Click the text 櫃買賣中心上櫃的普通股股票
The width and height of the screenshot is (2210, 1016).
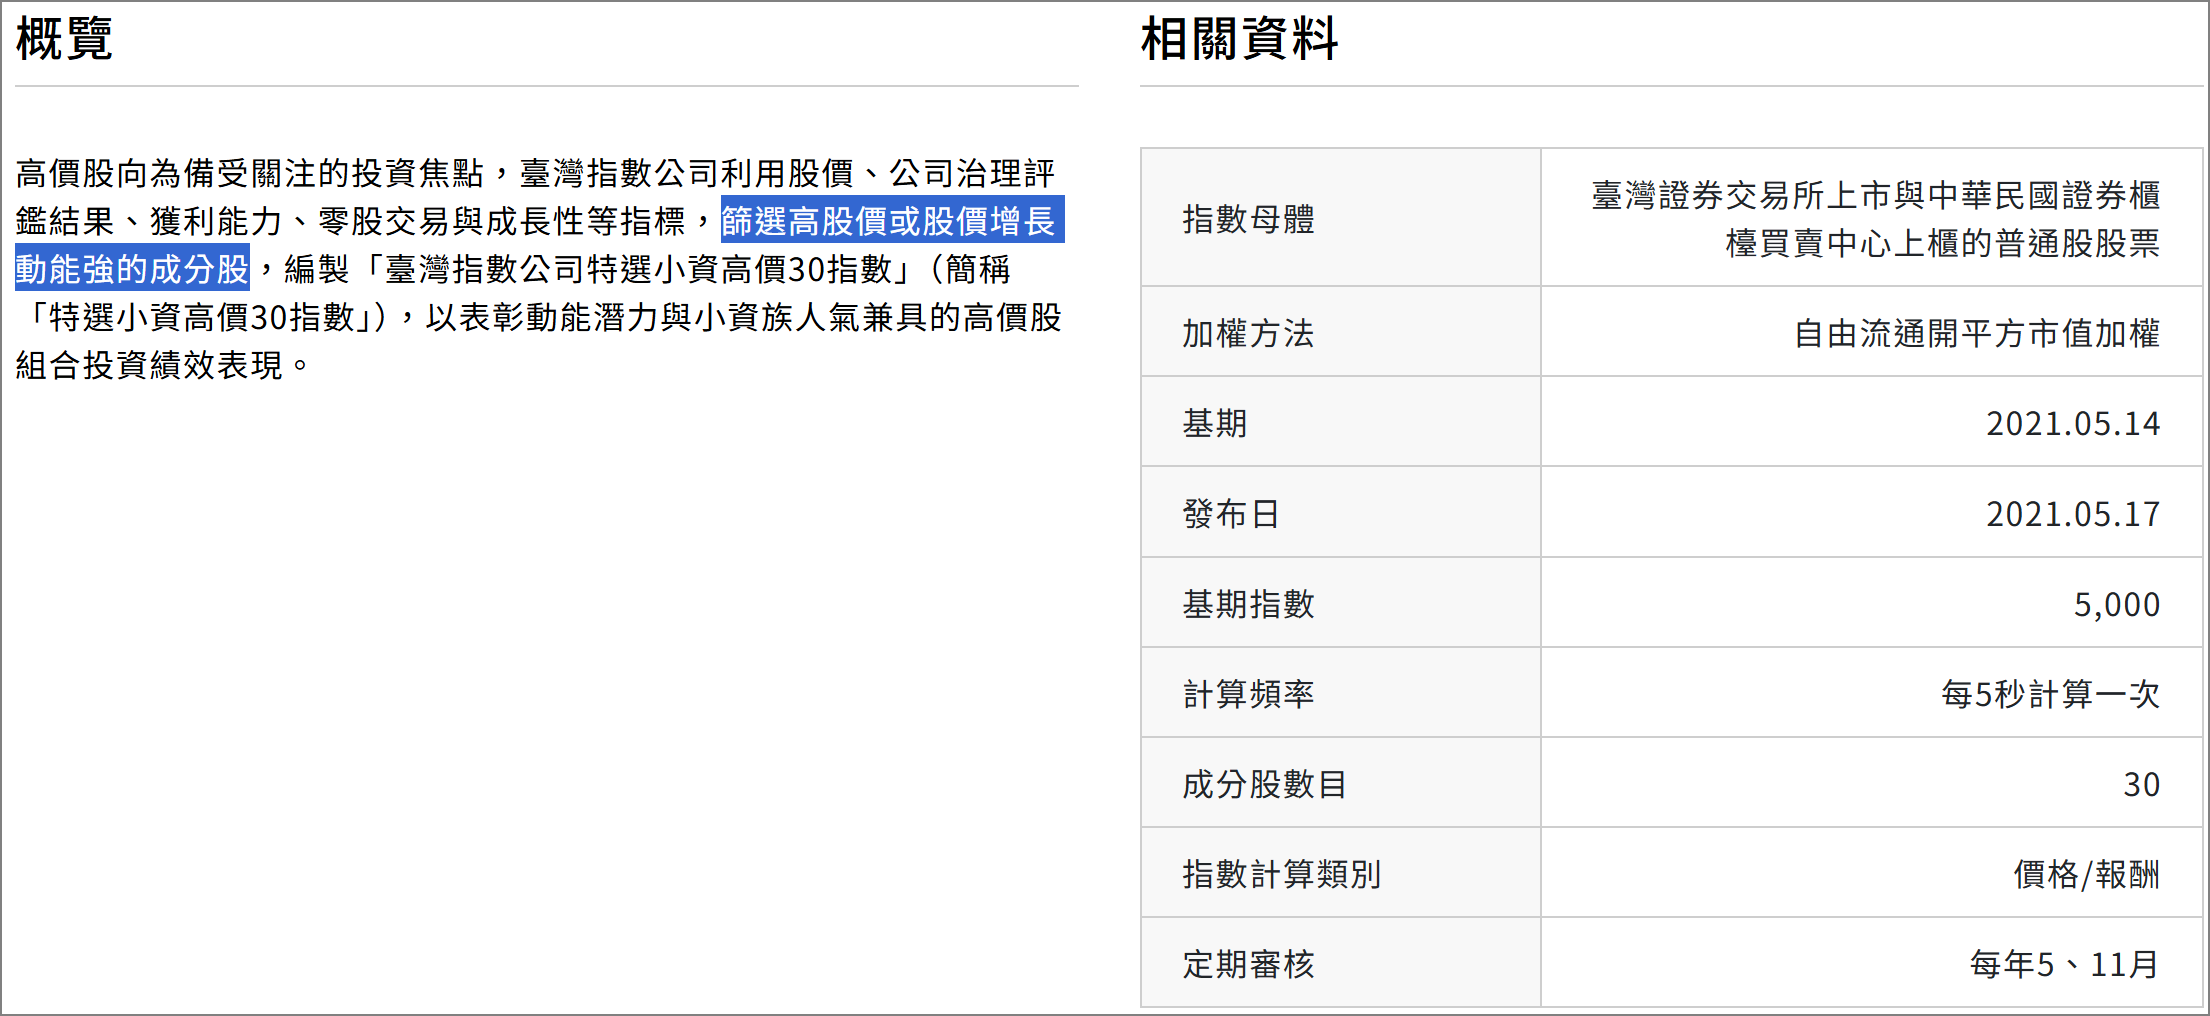[1942, 242]
